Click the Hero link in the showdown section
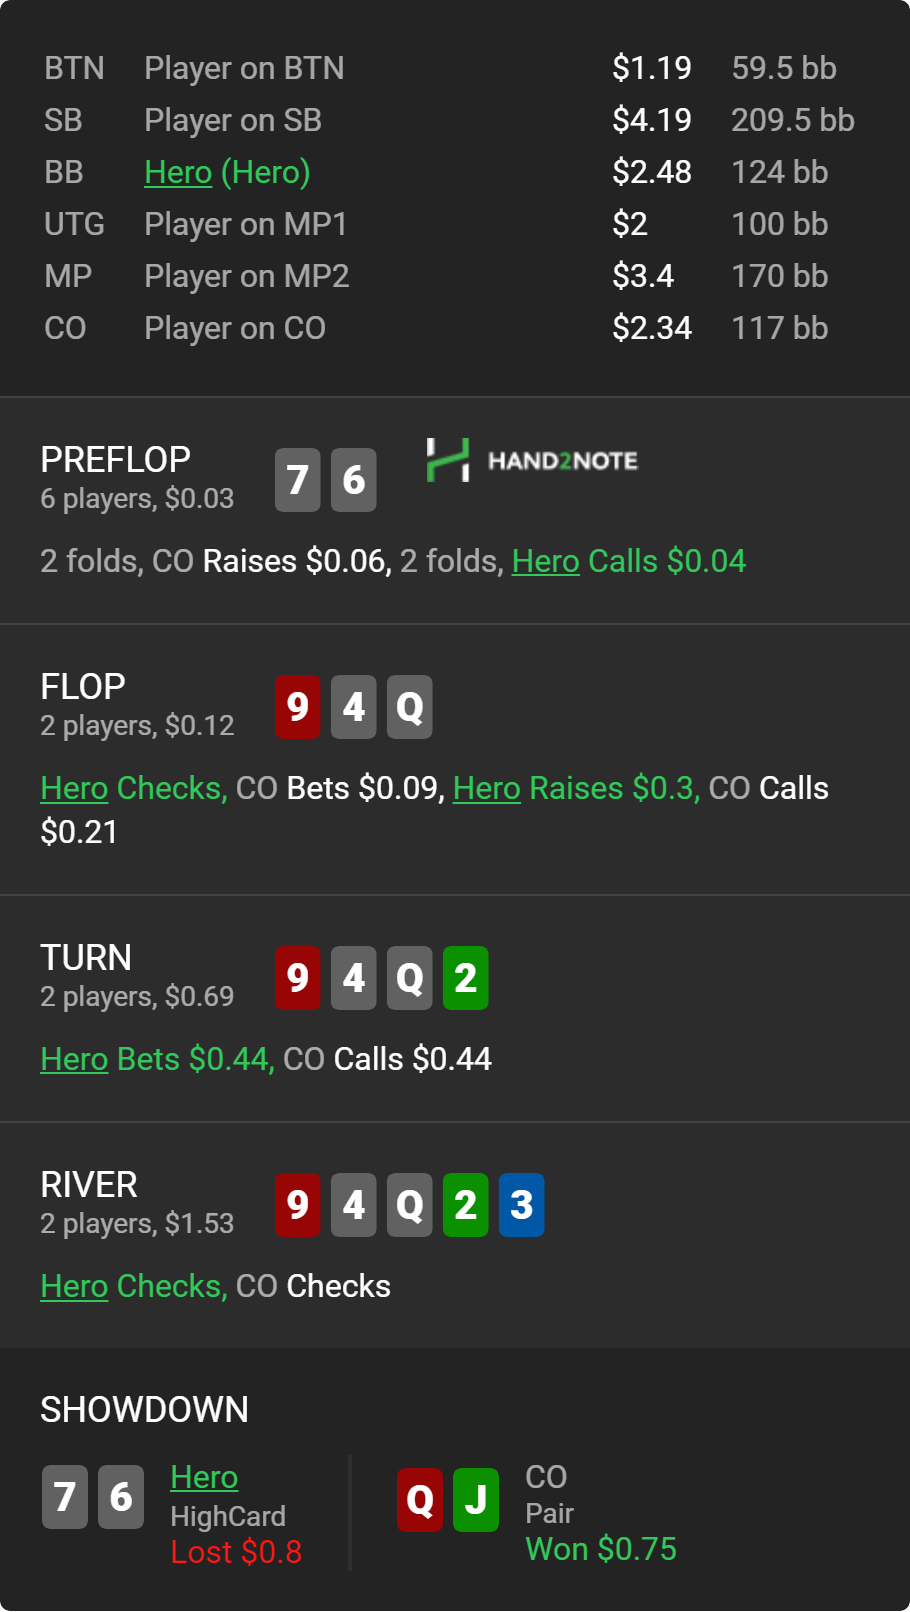 (204, 1477)
